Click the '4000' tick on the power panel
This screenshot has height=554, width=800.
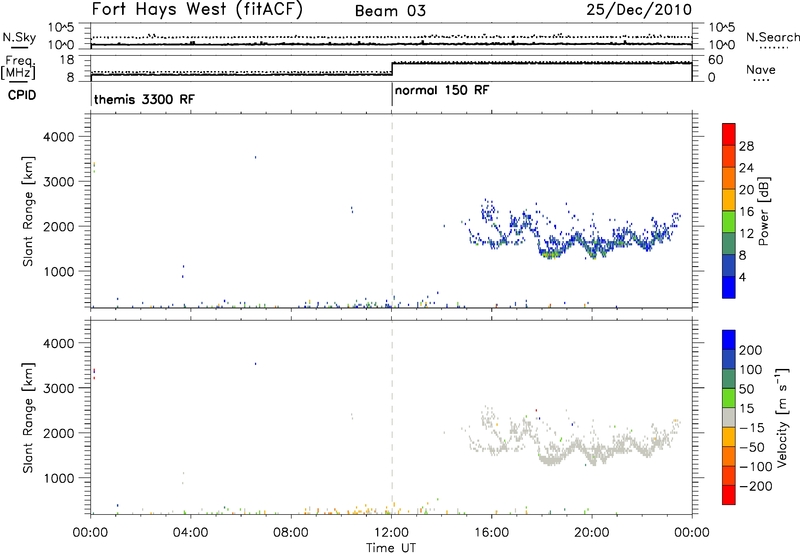tap(59, 137)
